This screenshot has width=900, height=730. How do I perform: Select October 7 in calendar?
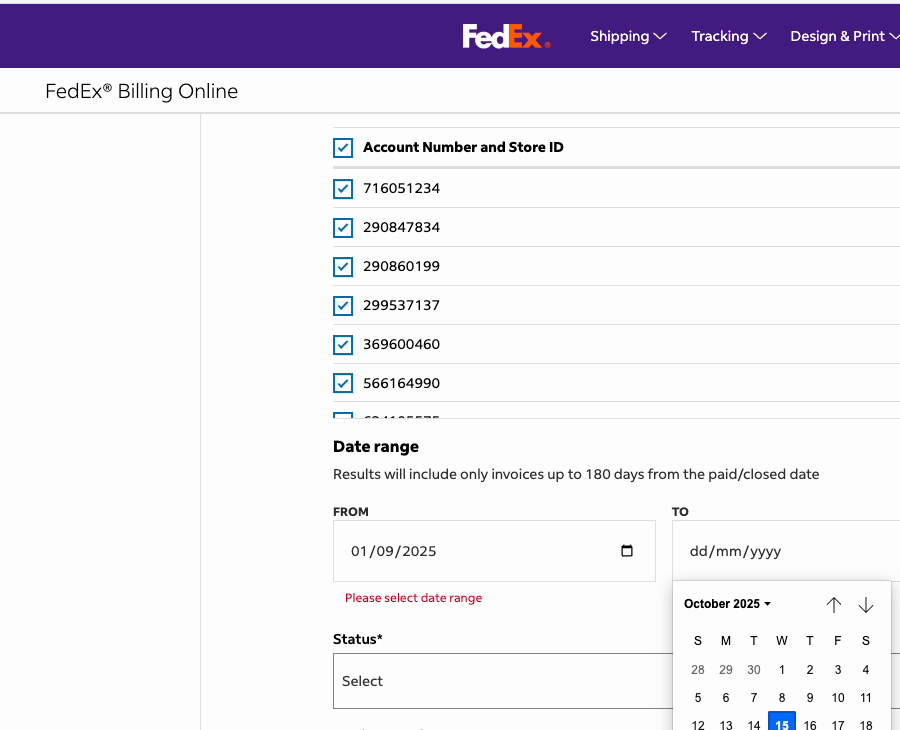tap(754, 698)
